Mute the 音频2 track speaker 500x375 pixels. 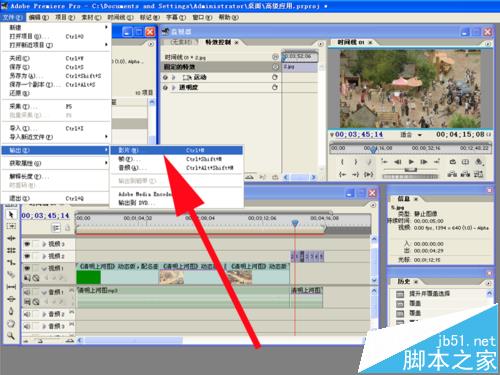tap(27, 314)
